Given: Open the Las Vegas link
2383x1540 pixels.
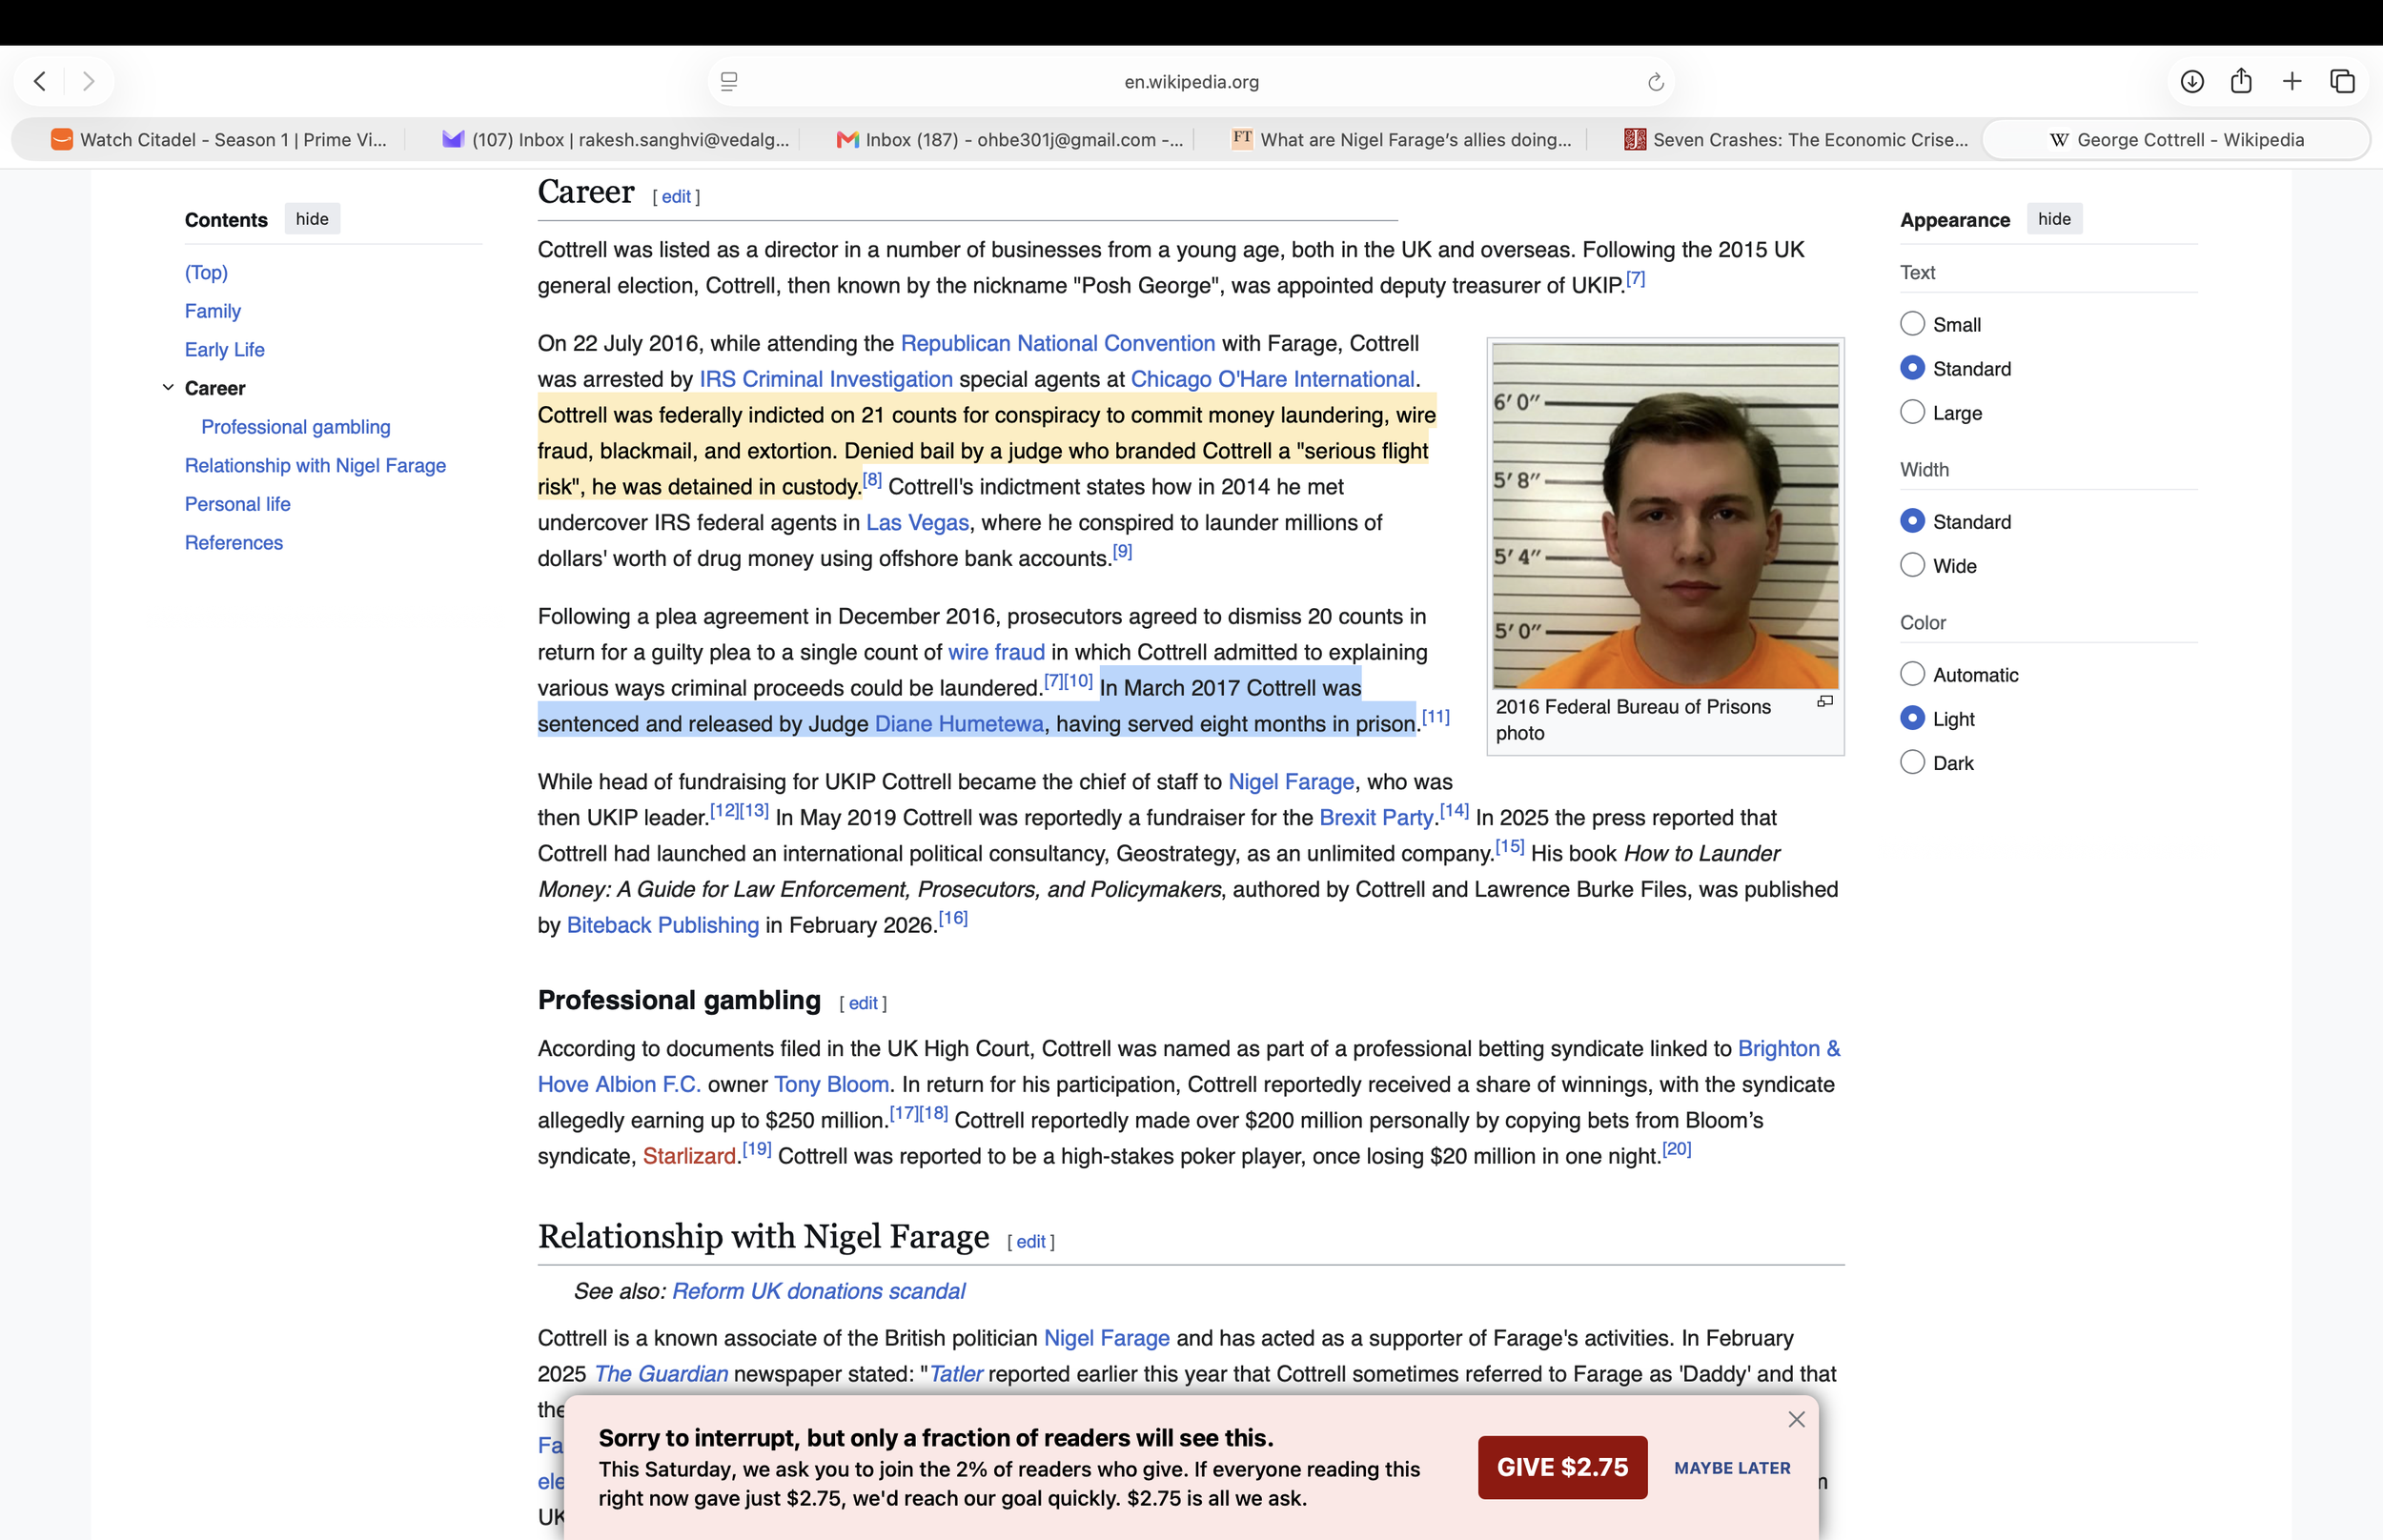Looking at the screenshot, I should click(x=917, y=523).
